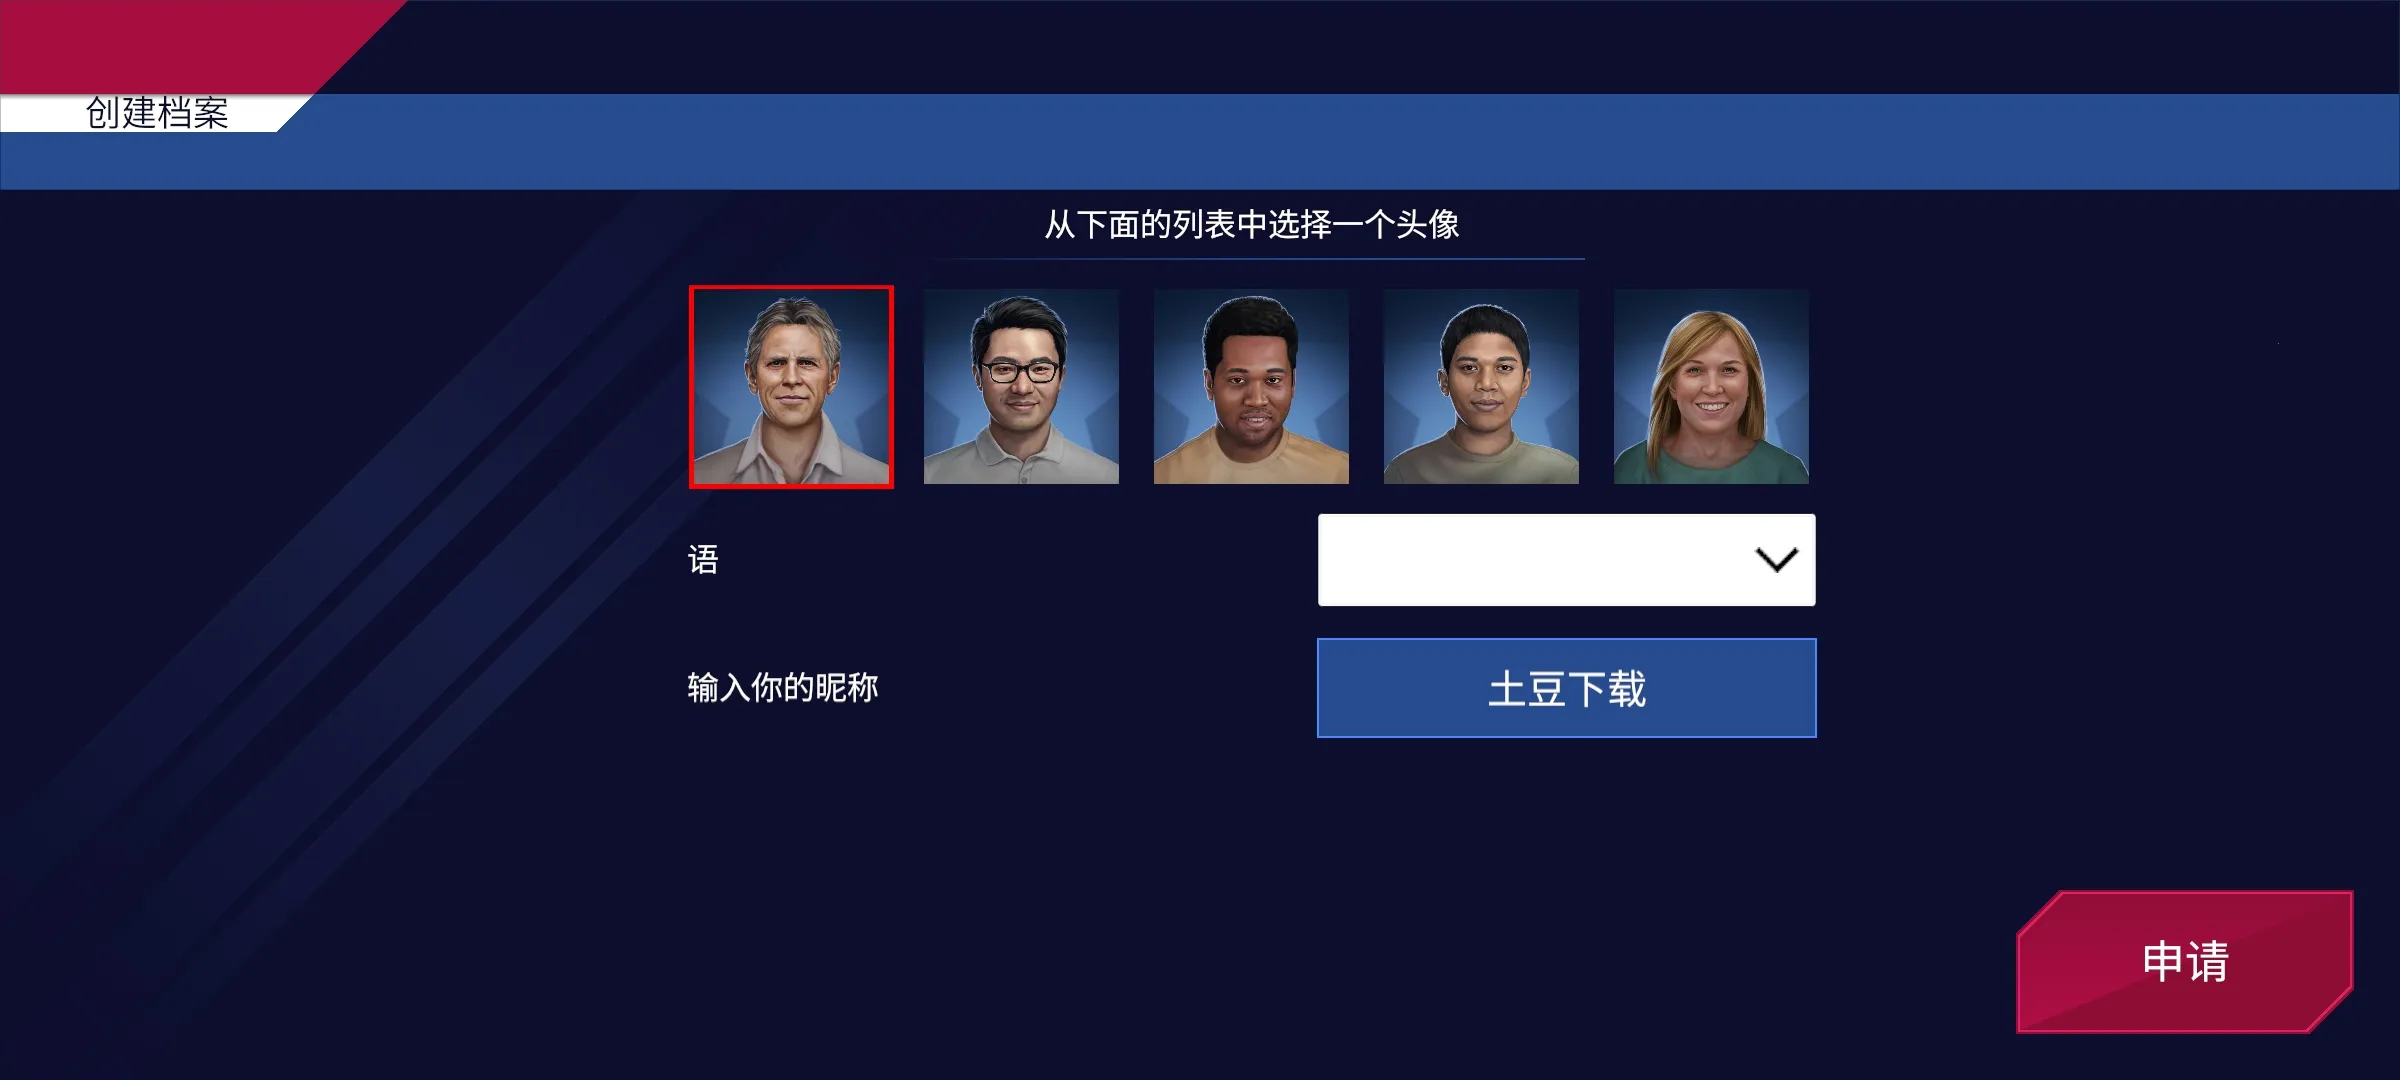2400x1080 pixels.
Task: Select the young man in olive shirt avatar
Action: 1481,387
